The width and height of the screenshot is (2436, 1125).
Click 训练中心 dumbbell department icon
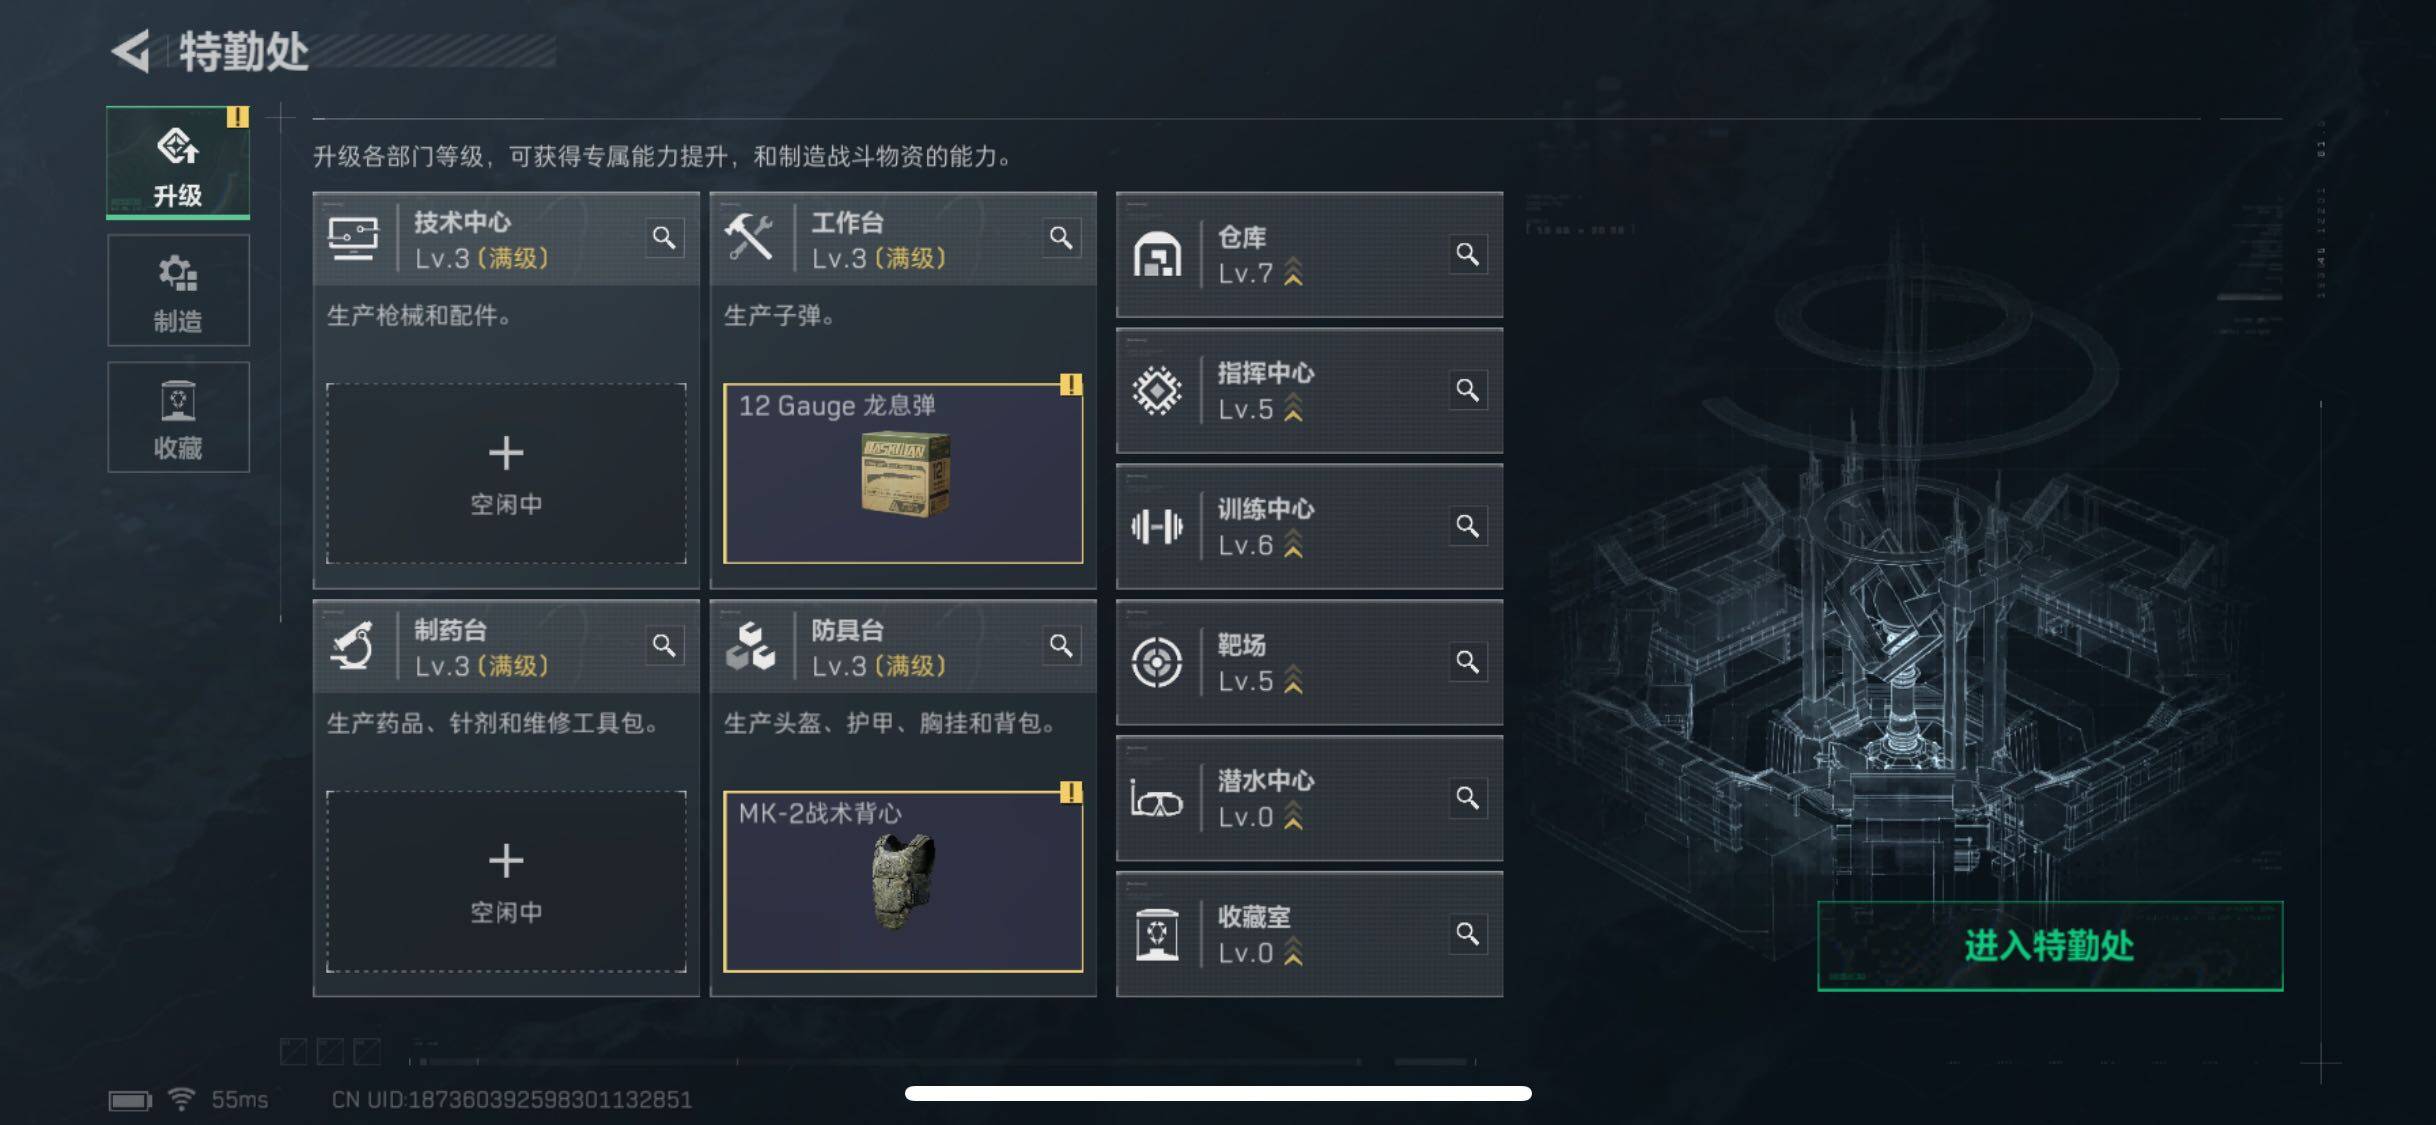tap(1157, 526)
